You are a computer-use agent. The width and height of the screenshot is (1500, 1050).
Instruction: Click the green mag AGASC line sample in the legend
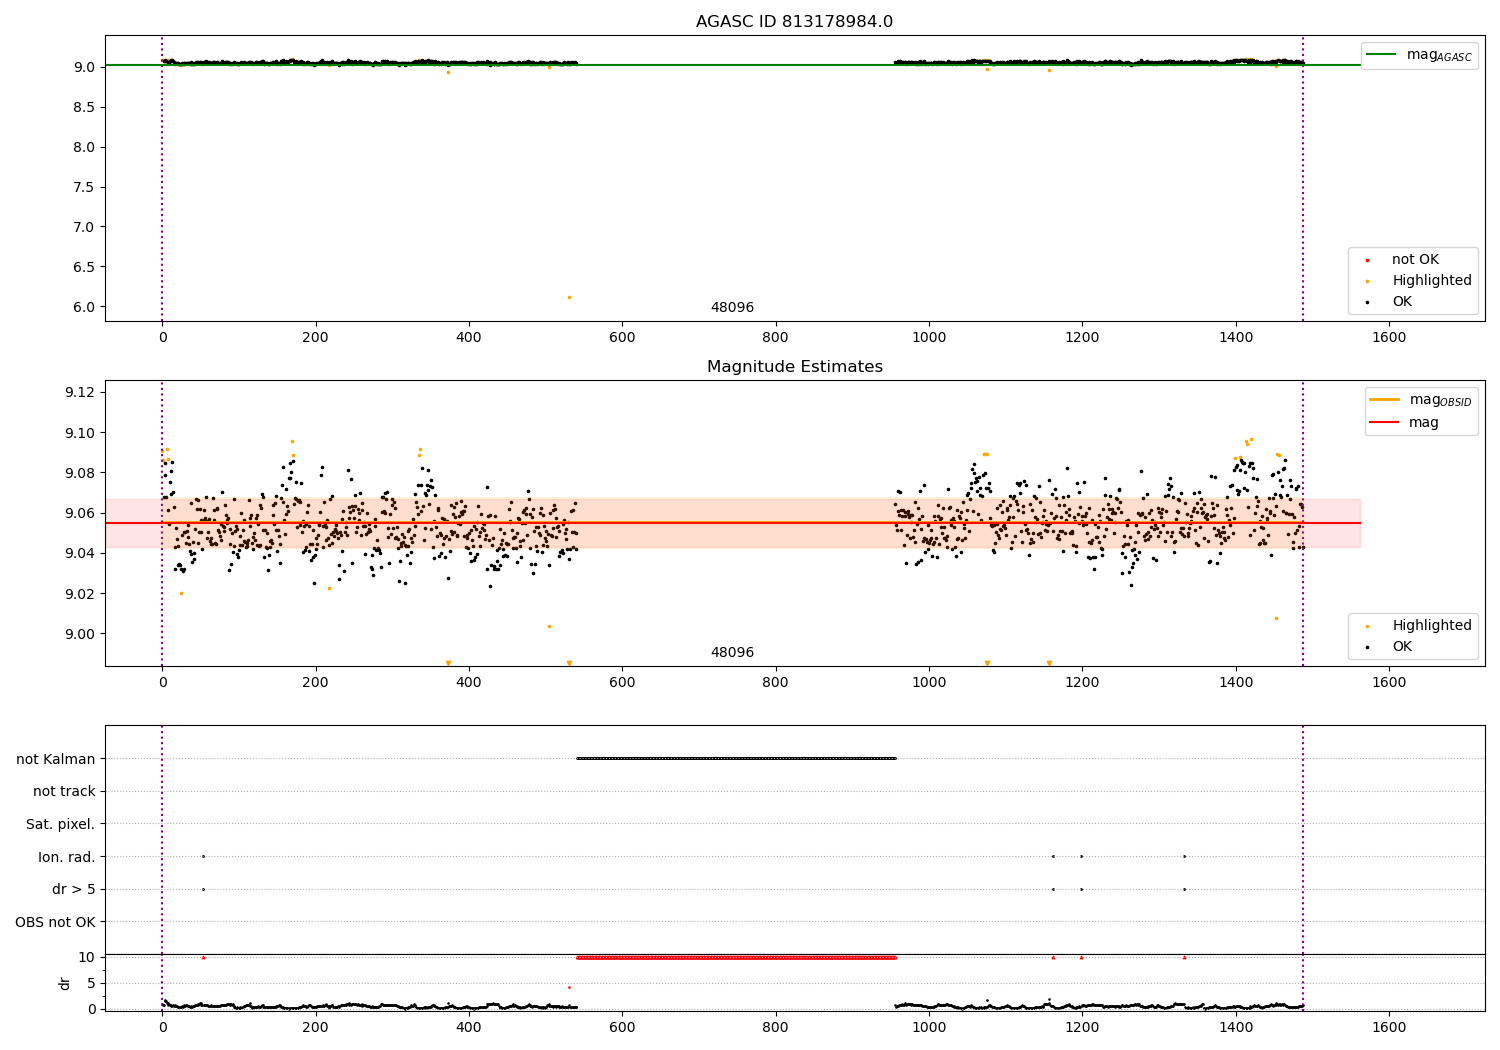(x=1383, y=55)
